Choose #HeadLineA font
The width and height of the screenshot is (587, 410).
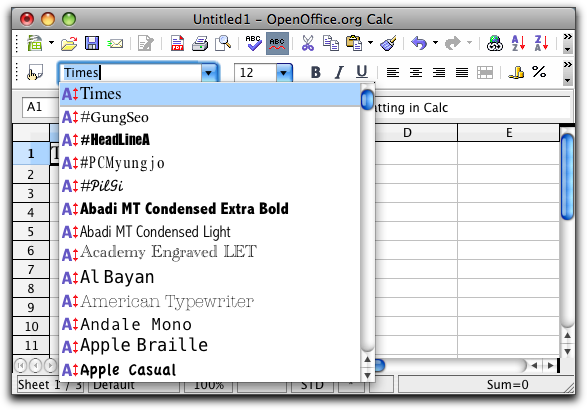[x=210, y=140]
